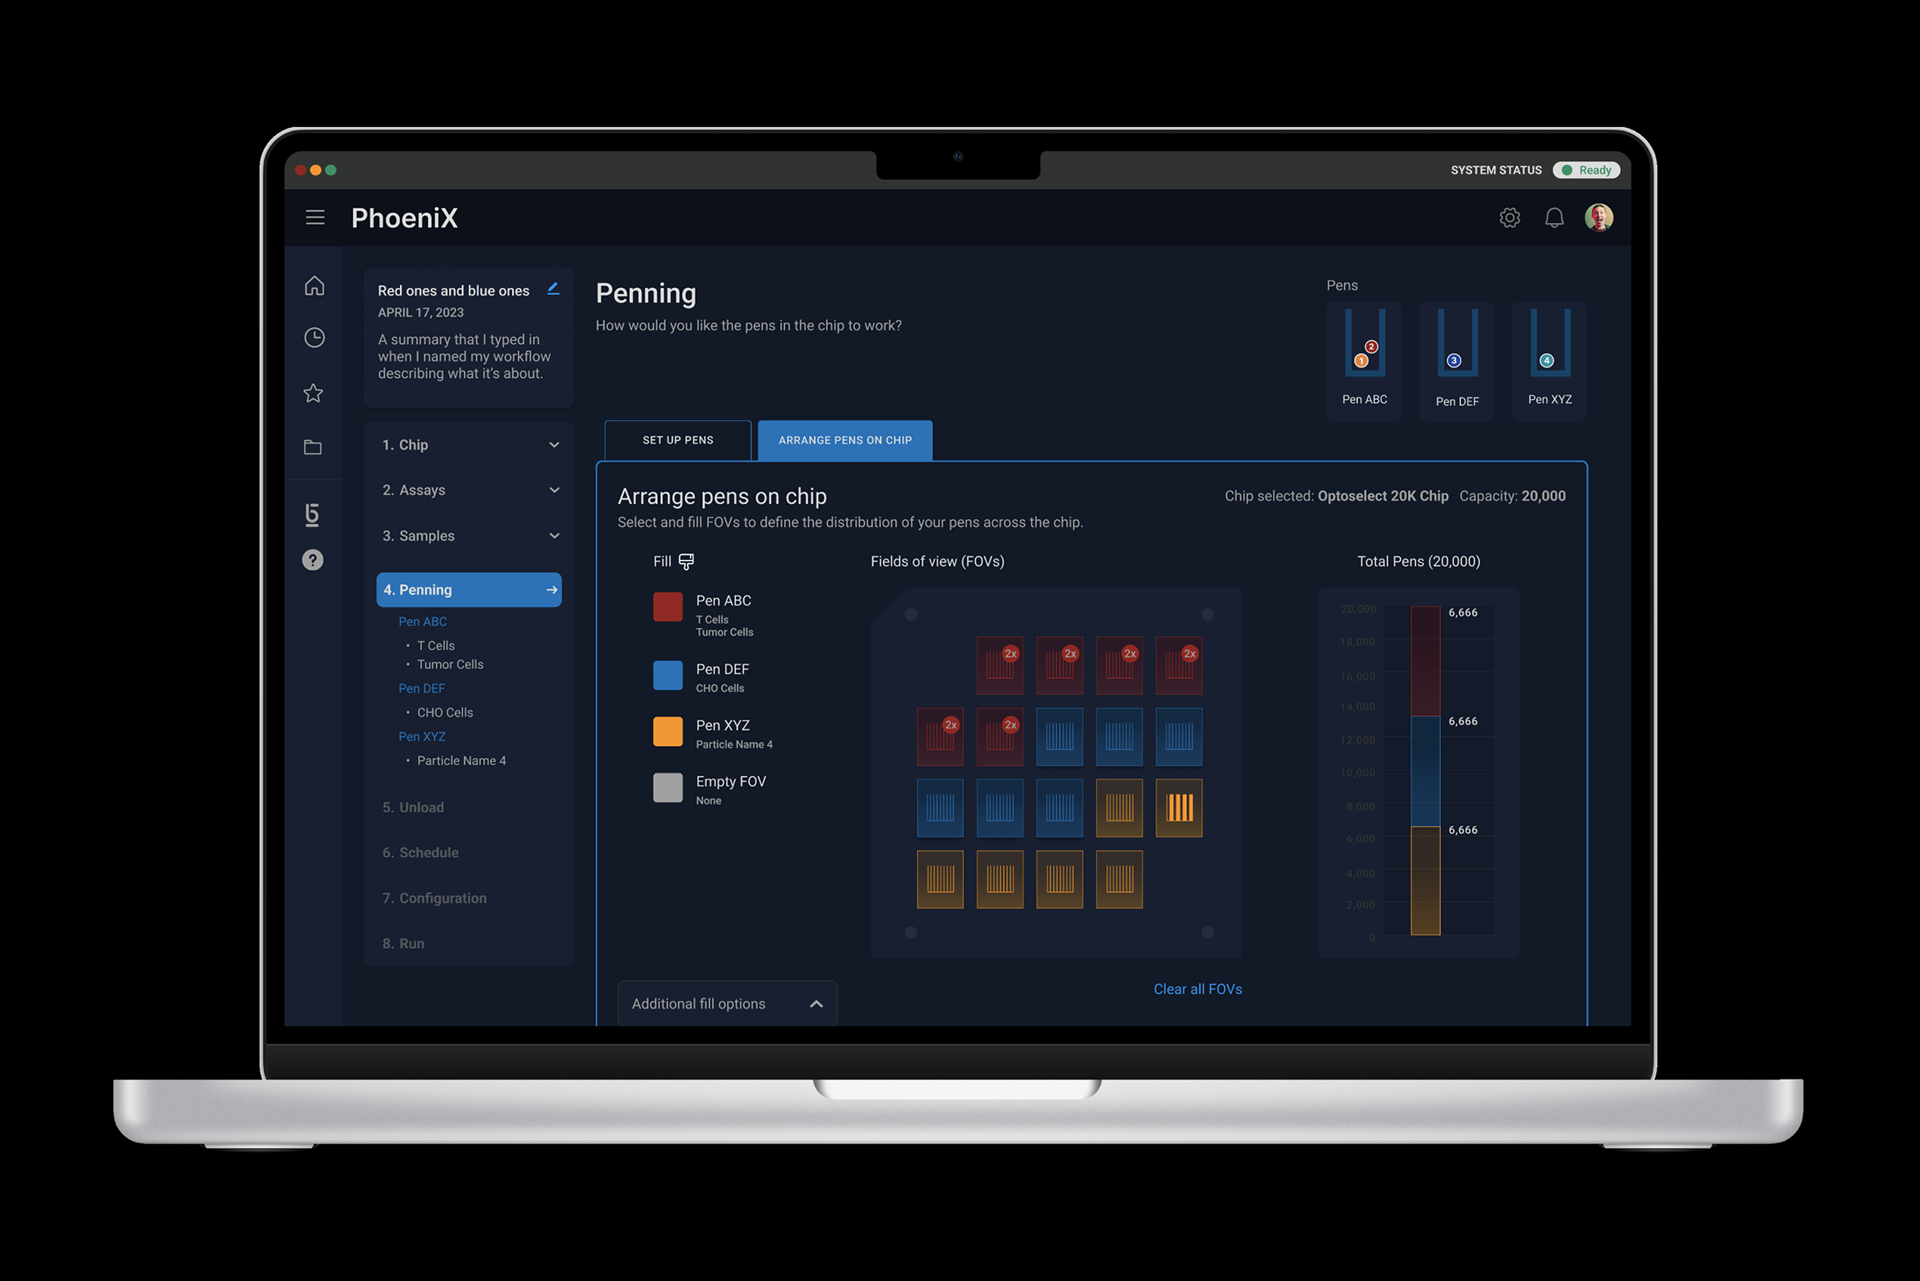Open the hamburger menu
Image resolution: width=1920 pixels, height=1281 pixels.
[x=315, y=217]
